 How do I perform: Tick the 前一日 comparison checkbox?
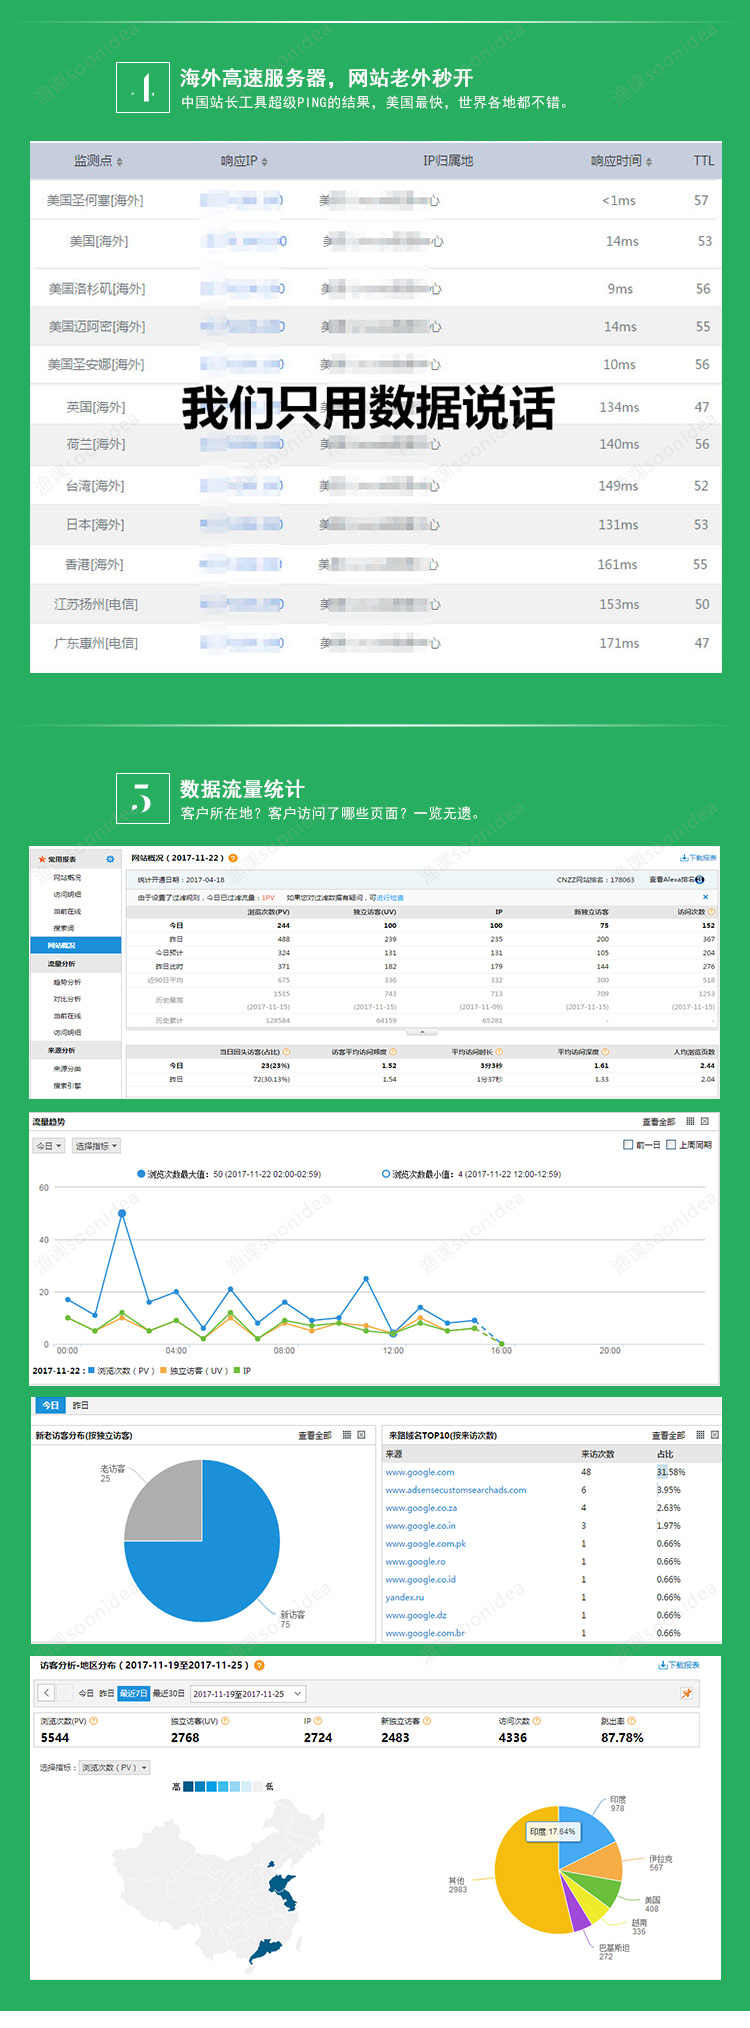click(628, 1145)
